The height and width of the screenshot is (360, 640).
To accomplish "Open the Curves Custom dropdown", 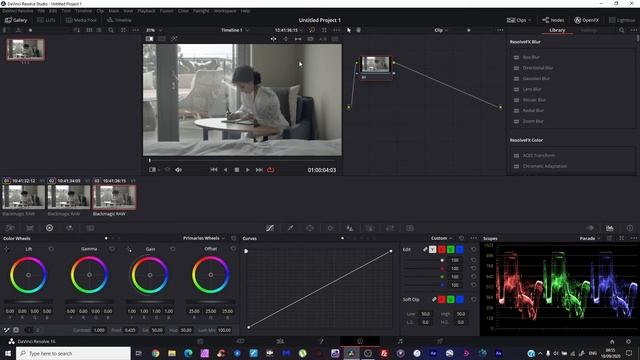I will 441,238.
